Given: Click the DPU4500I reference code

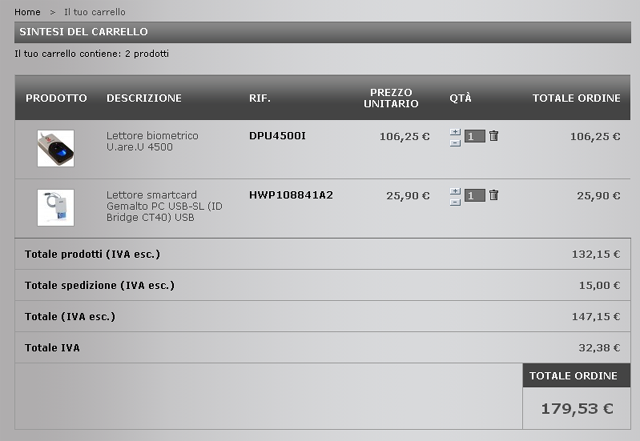Looking at the screenshot, I should click(277, 136).
